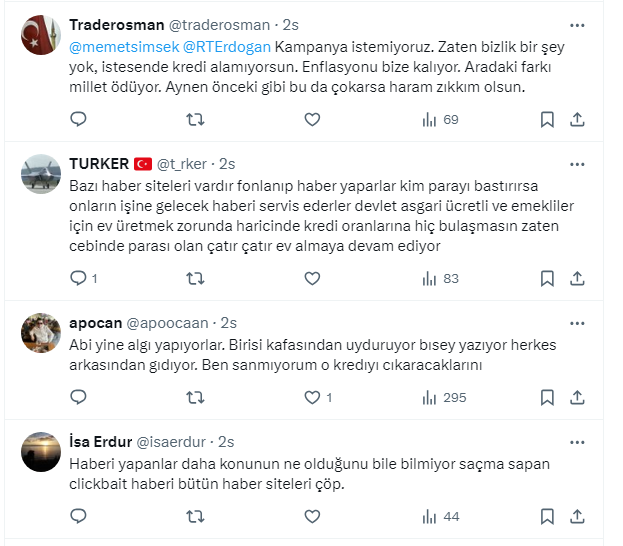Open apocan's display name profile

tap(95, 323)
